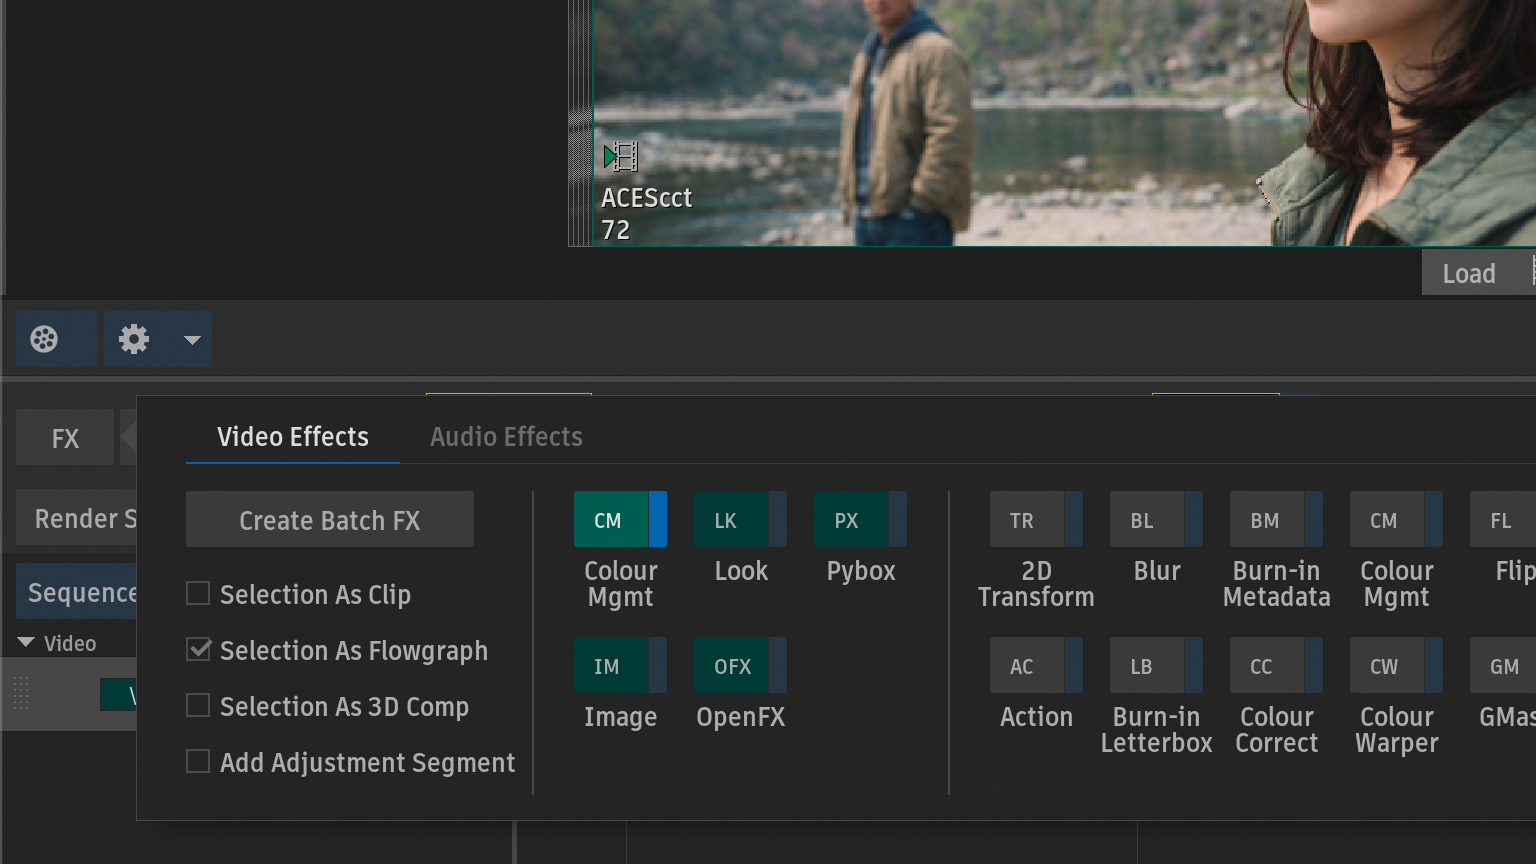Select the Video Effects tab
Image resolution: width=1536 pixels, height=864 pixels.
tap(293, 437)
